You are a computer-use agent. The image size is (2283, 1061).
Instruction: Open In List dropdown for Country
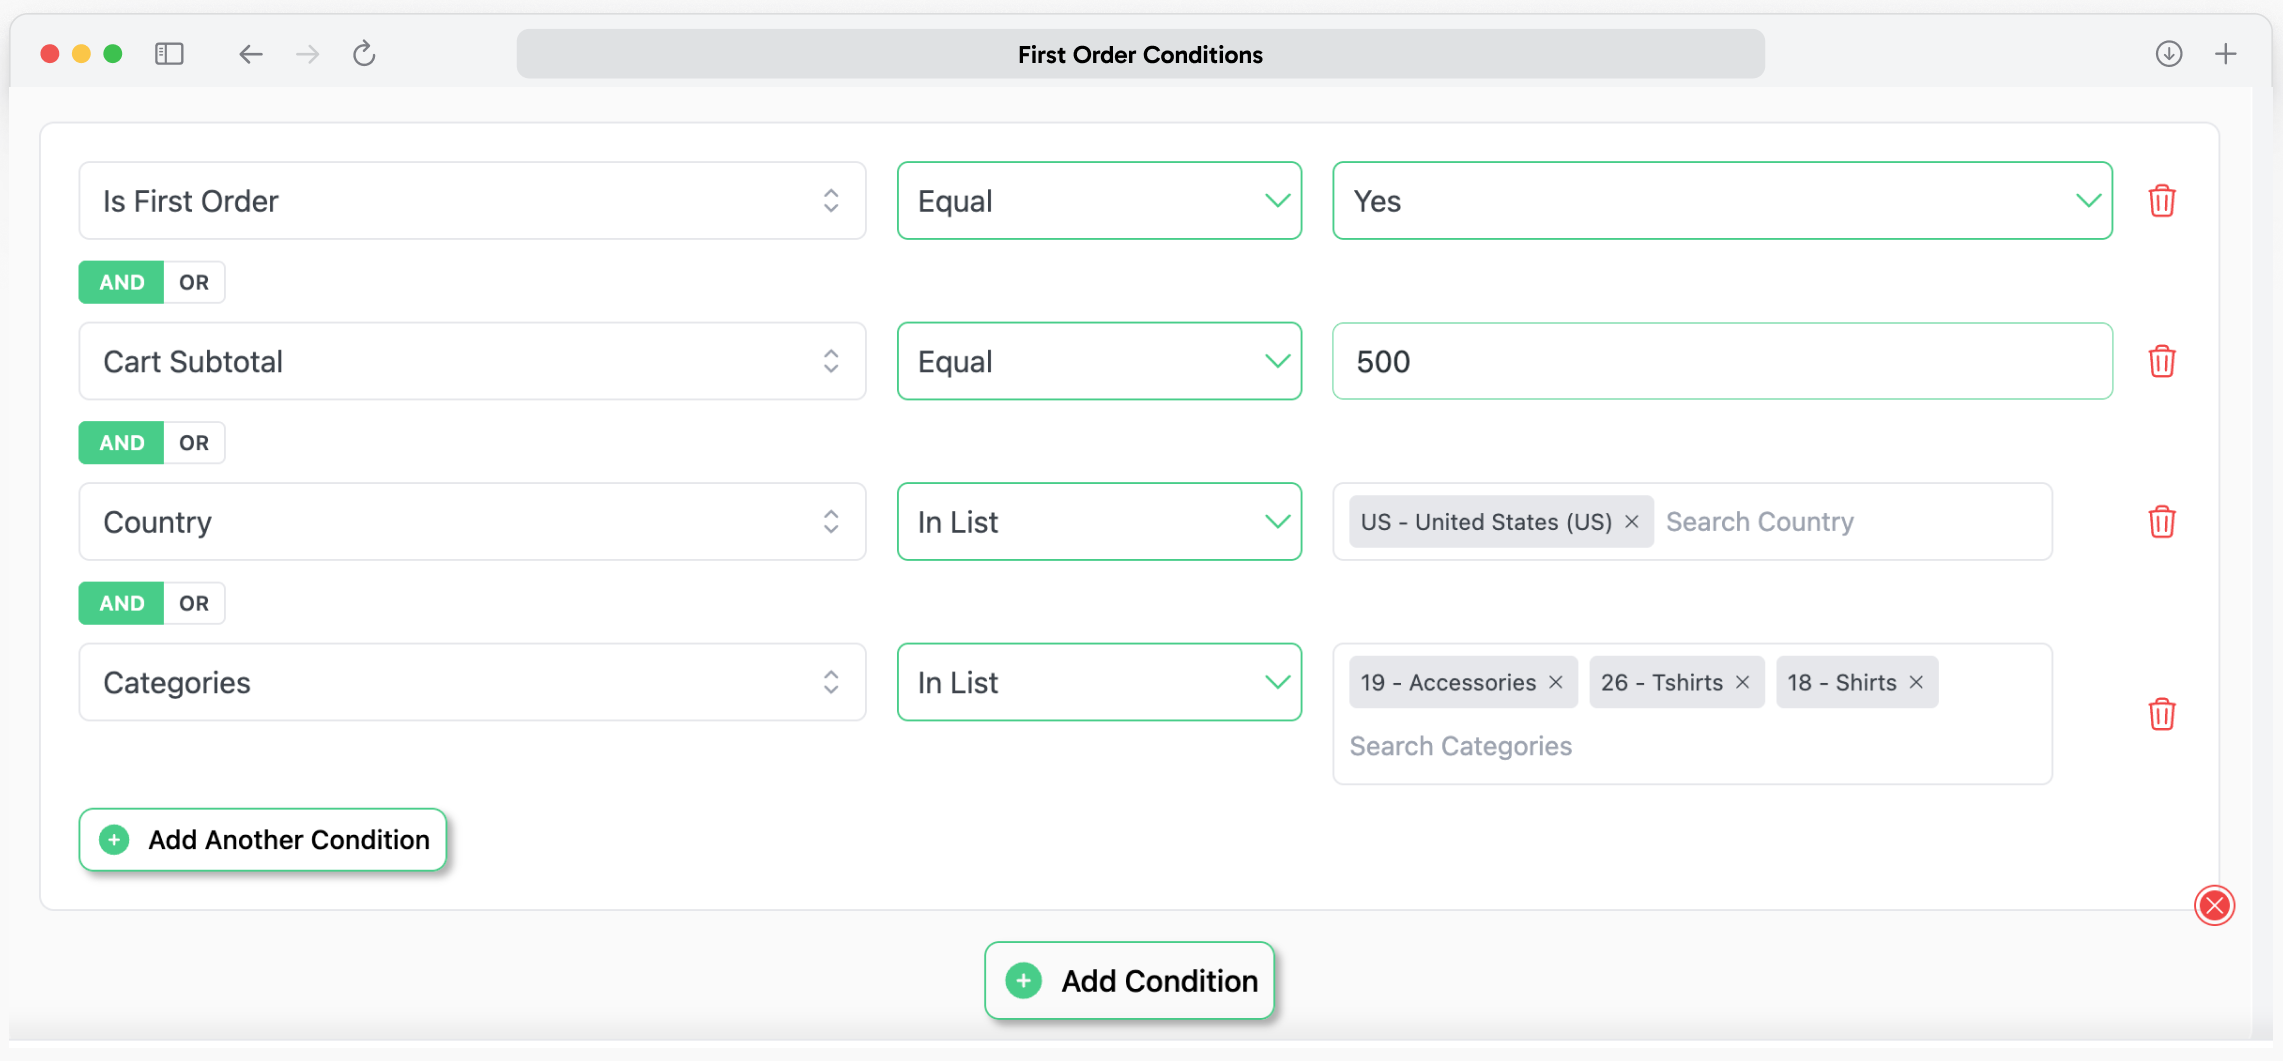coord(1098,522)
